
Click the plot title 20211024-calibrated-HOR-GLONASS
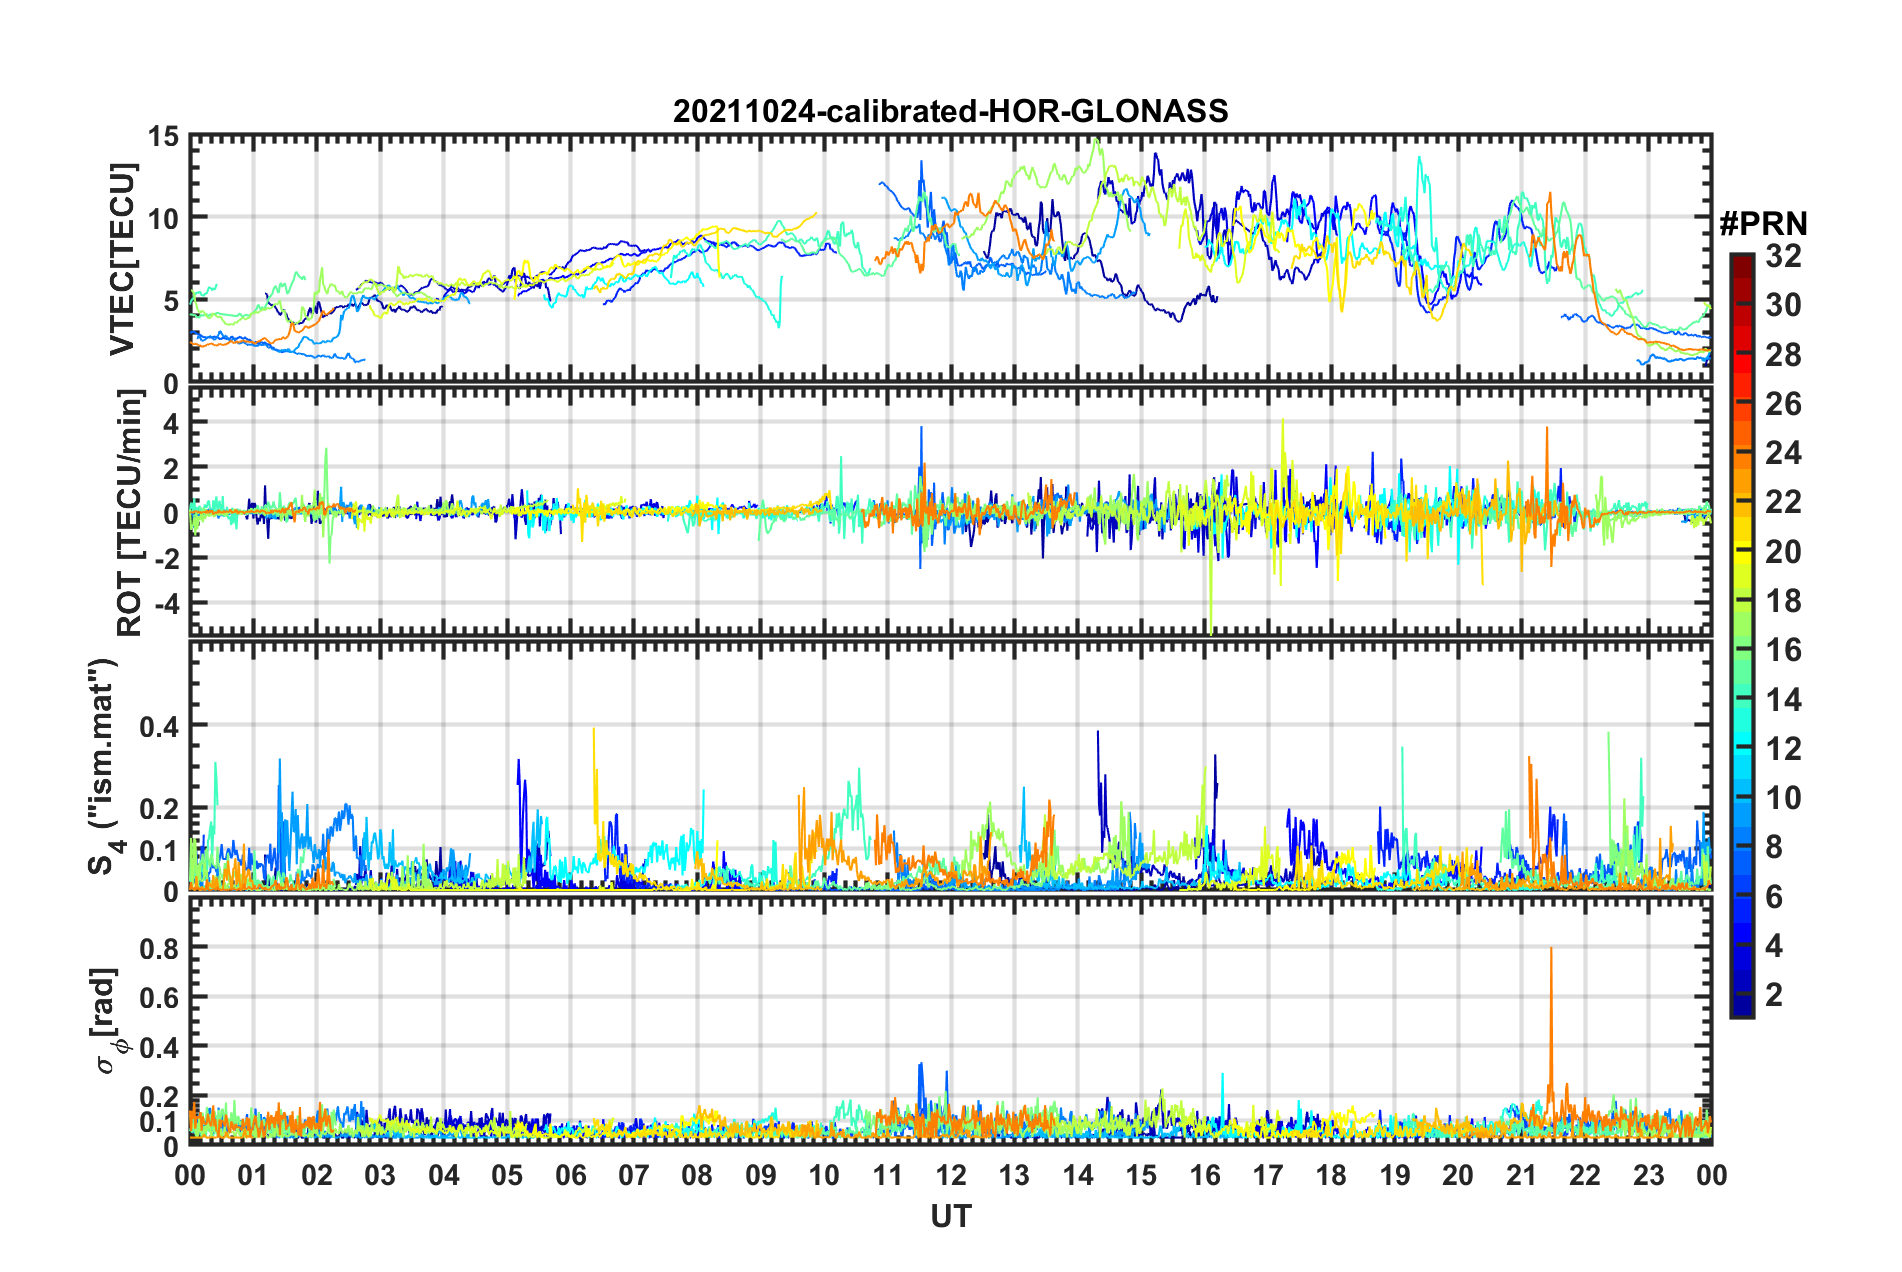950,111
